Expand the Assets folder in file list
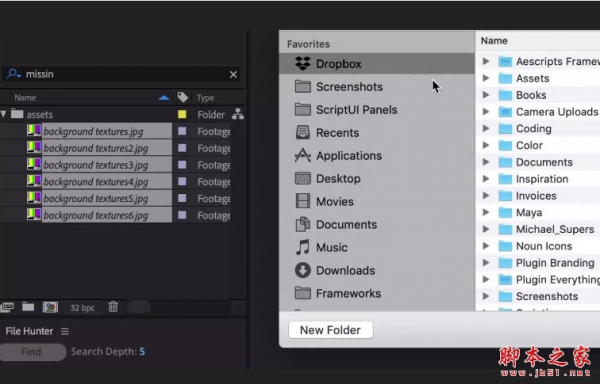This screenshot has width=600, height=384. tap(486, 78)
